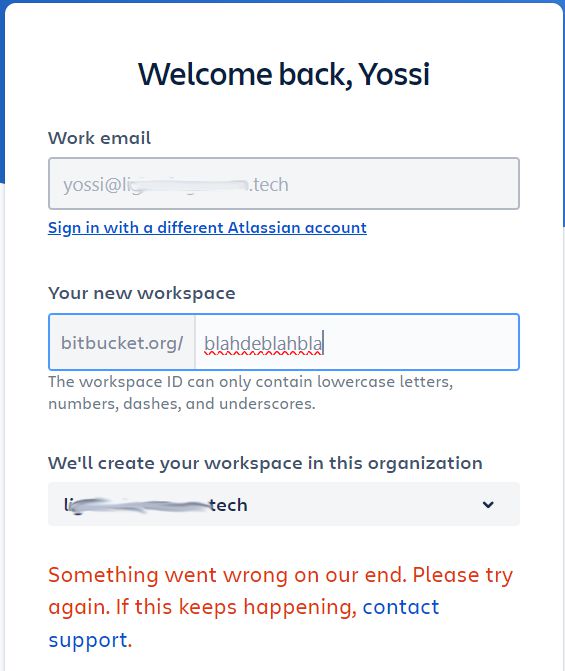Image resolution: width=565 pixels, height=671 pixels.
Task: Click the '.tech' ending of the email address
Action: (269, 184)
